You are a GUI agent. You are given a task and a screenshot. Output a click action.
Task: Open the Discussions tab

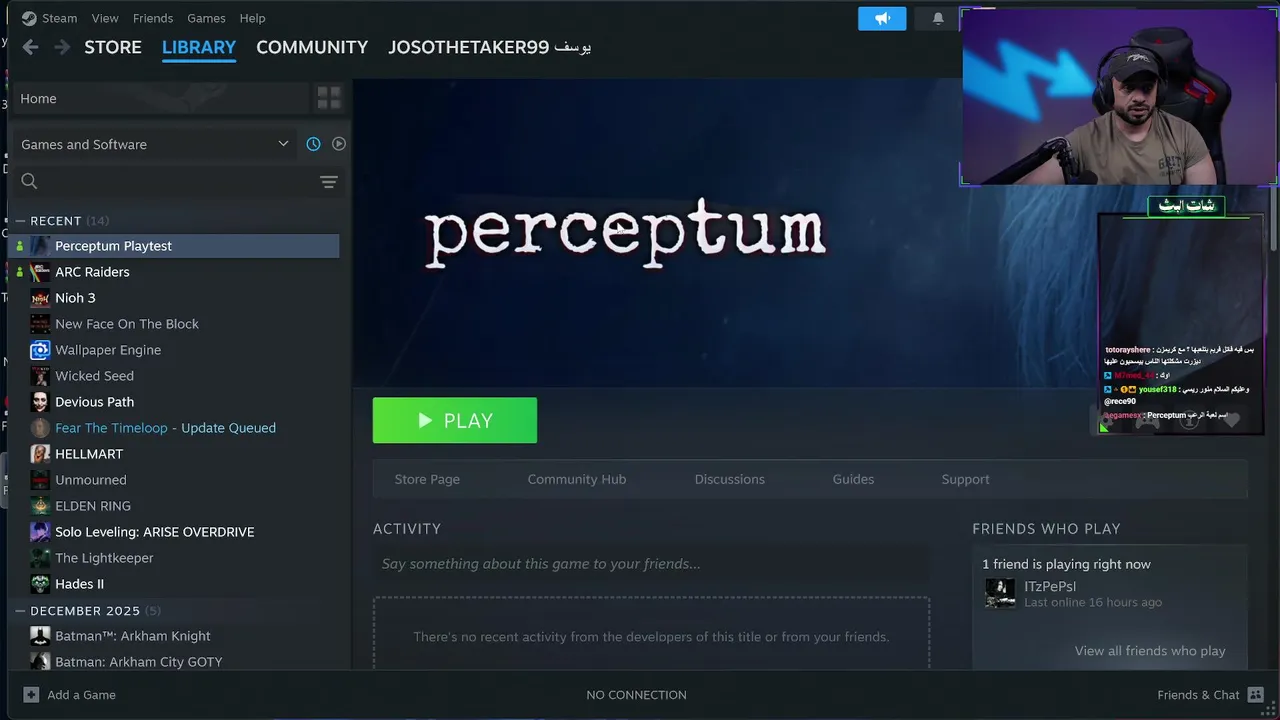pyautogui.click(x=730, y=479)
